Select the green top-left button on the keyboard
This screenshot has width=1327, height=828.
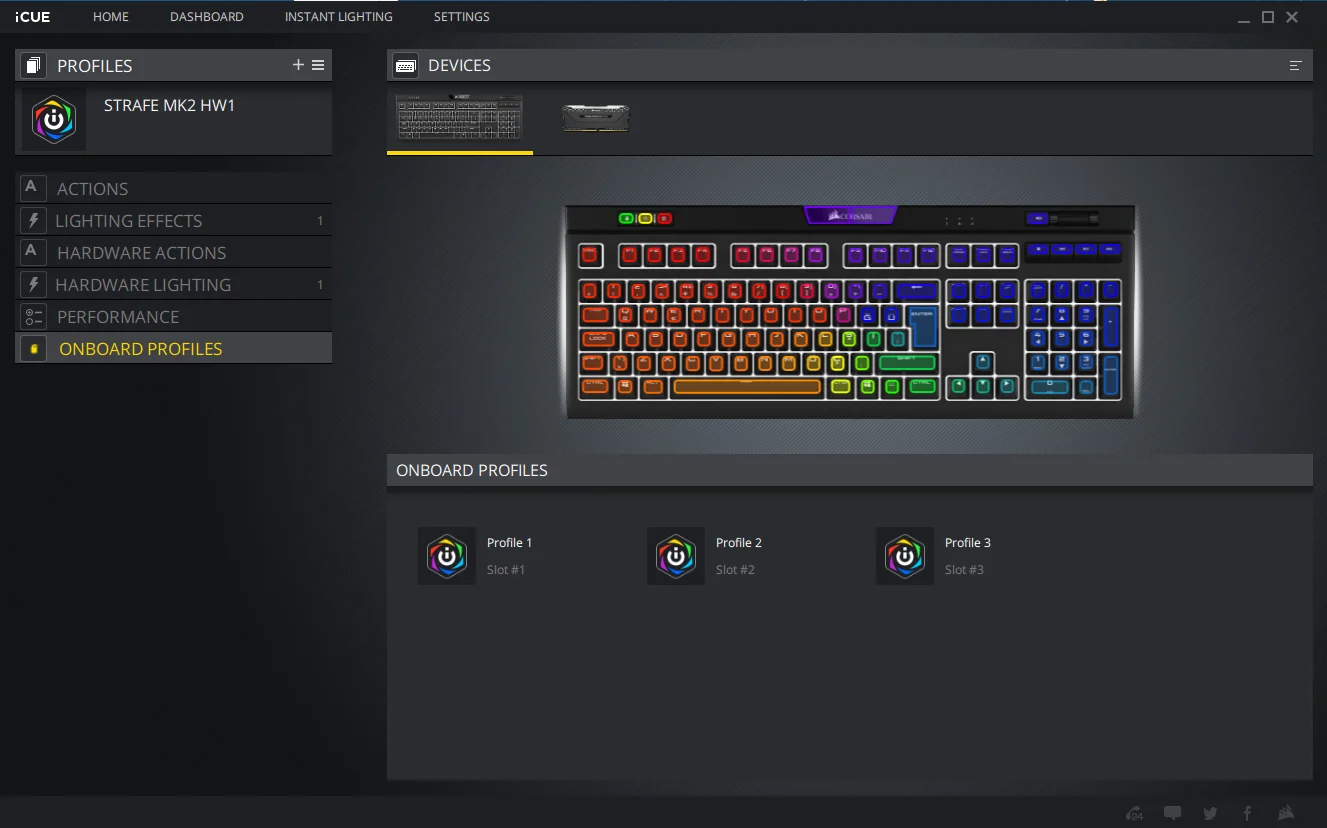pyautogui.click(x=626, y=218)
